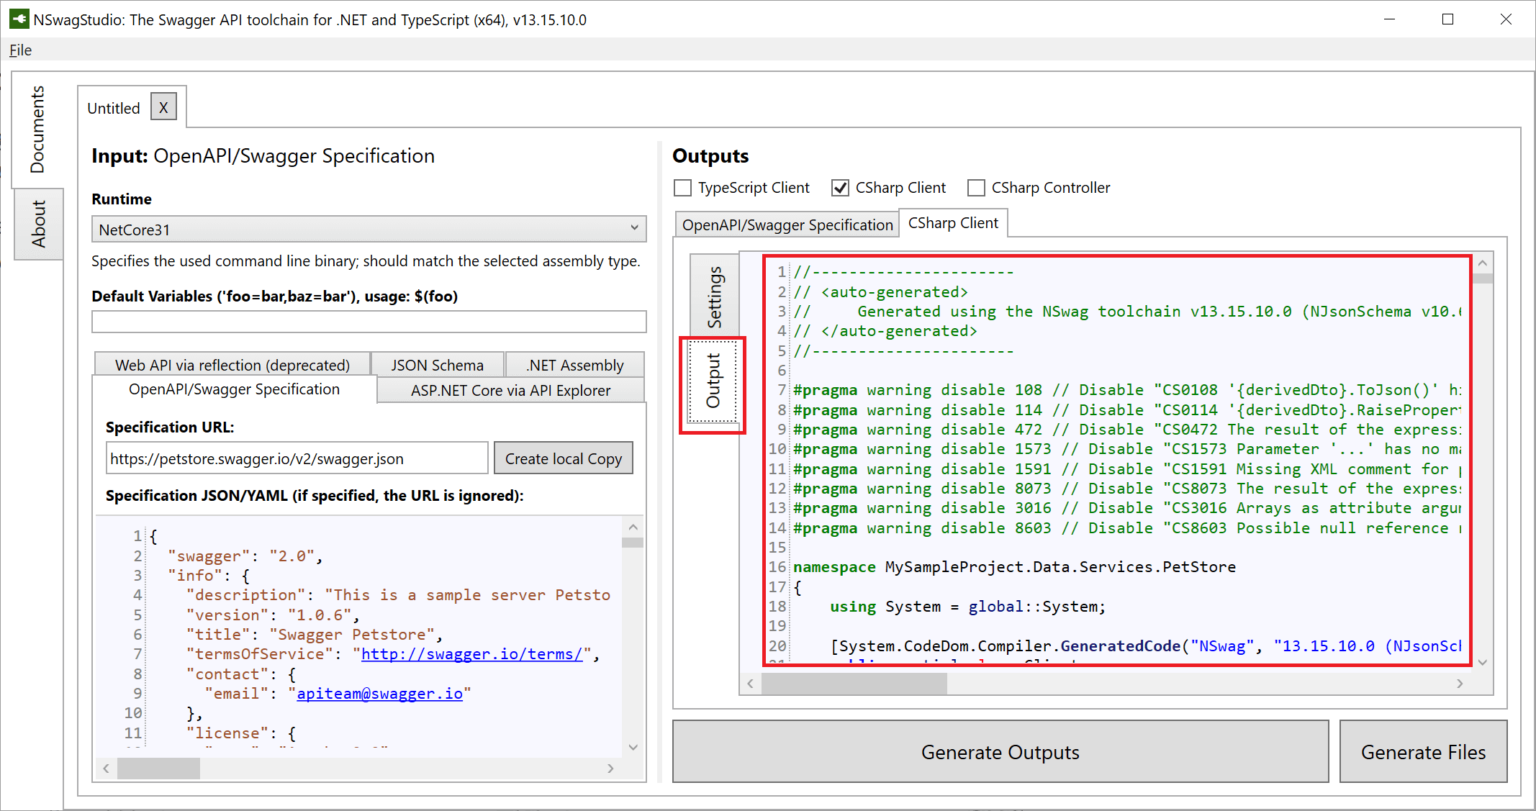Click the Specification URL input field

[x=297, y=458]
